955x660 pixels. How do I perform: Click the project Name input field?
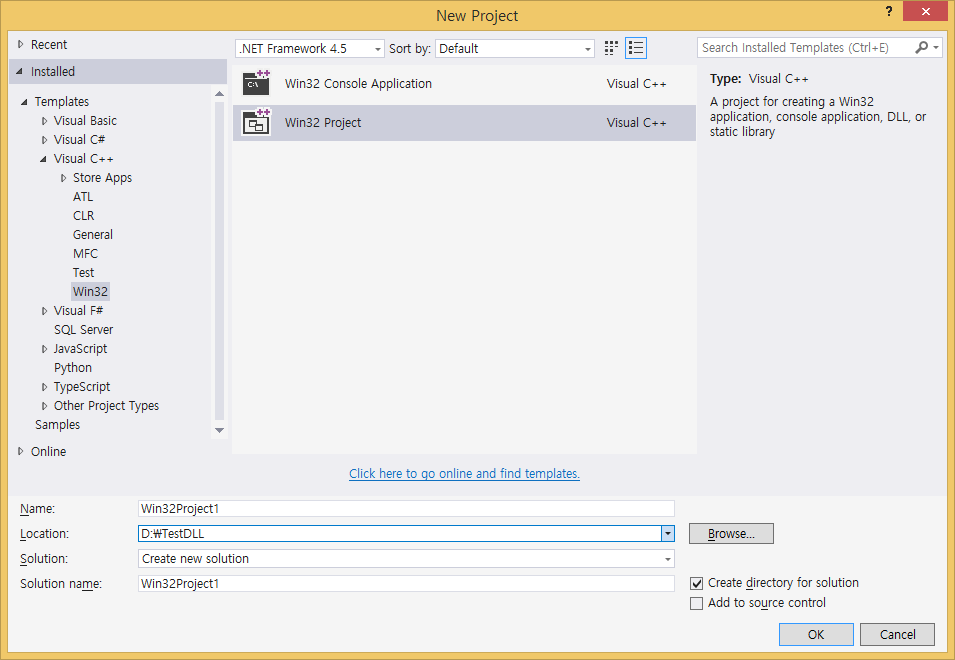point(406,508)
